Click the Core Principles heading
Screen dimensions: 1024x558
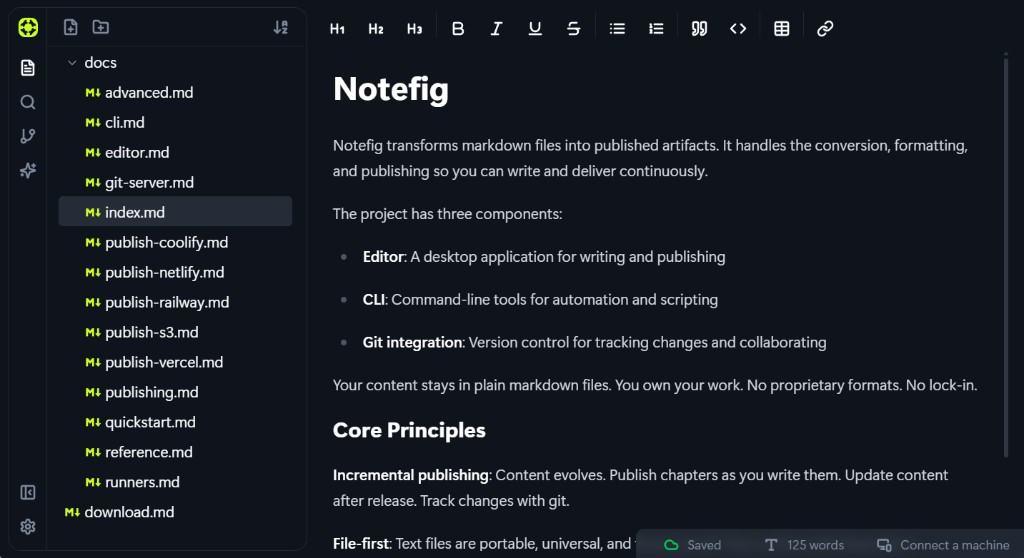coord(409,431)
